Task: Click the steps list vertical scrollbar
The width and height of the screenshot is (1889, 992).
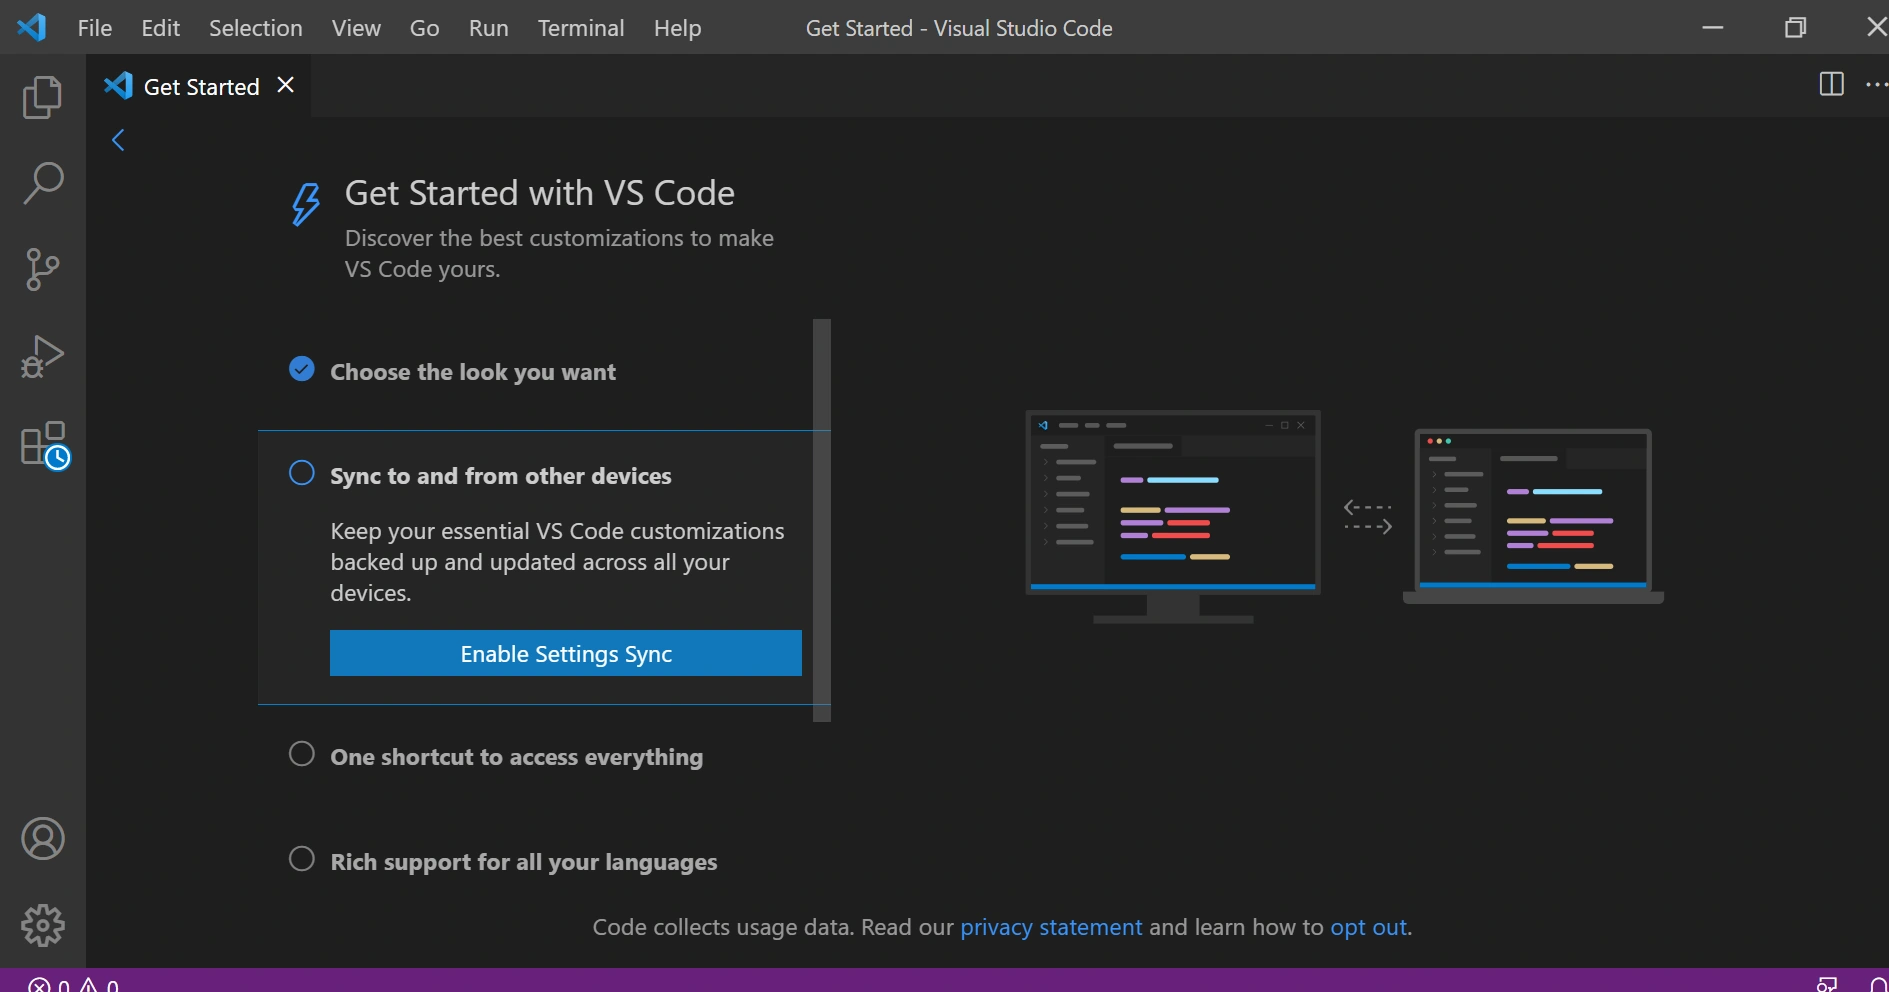Action: [822, 520]
